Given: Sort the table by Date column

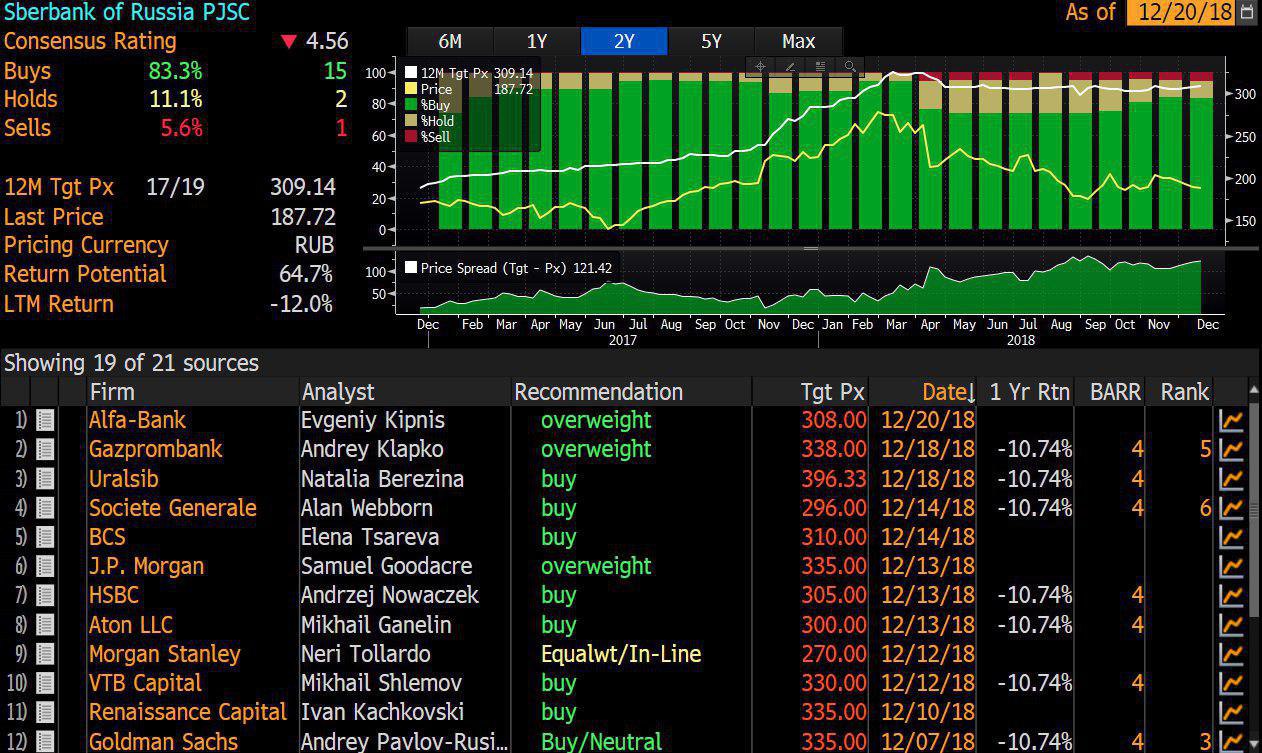Looking at the screenshot, I should coord(949,392).
